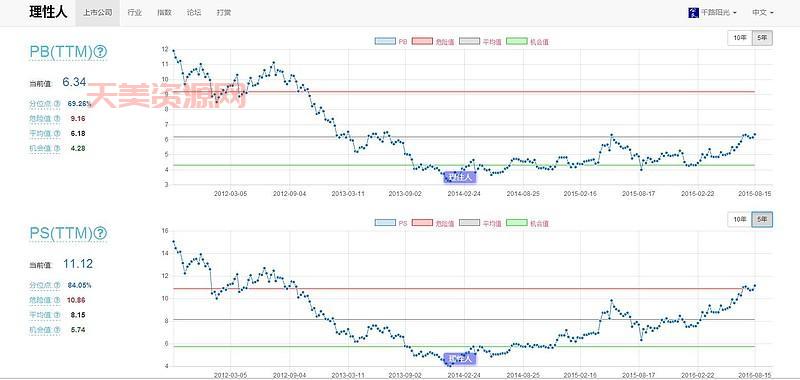Click help icon beside PS 危险值
Image resolution: width=800 pixels, height=380 pixels.
[x=57, y=300]
